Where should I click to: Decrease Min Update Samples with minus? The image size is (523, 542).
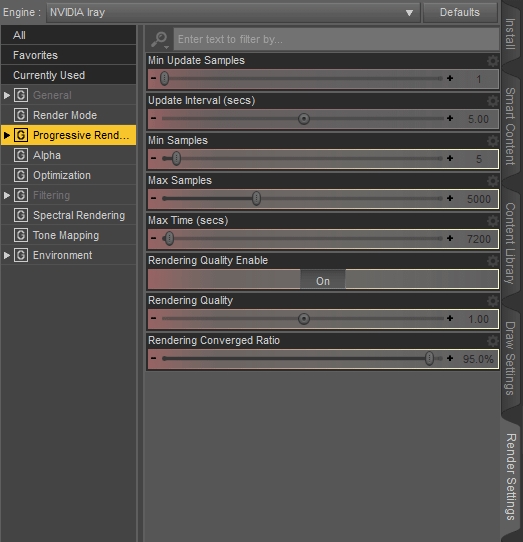[153, 78]
